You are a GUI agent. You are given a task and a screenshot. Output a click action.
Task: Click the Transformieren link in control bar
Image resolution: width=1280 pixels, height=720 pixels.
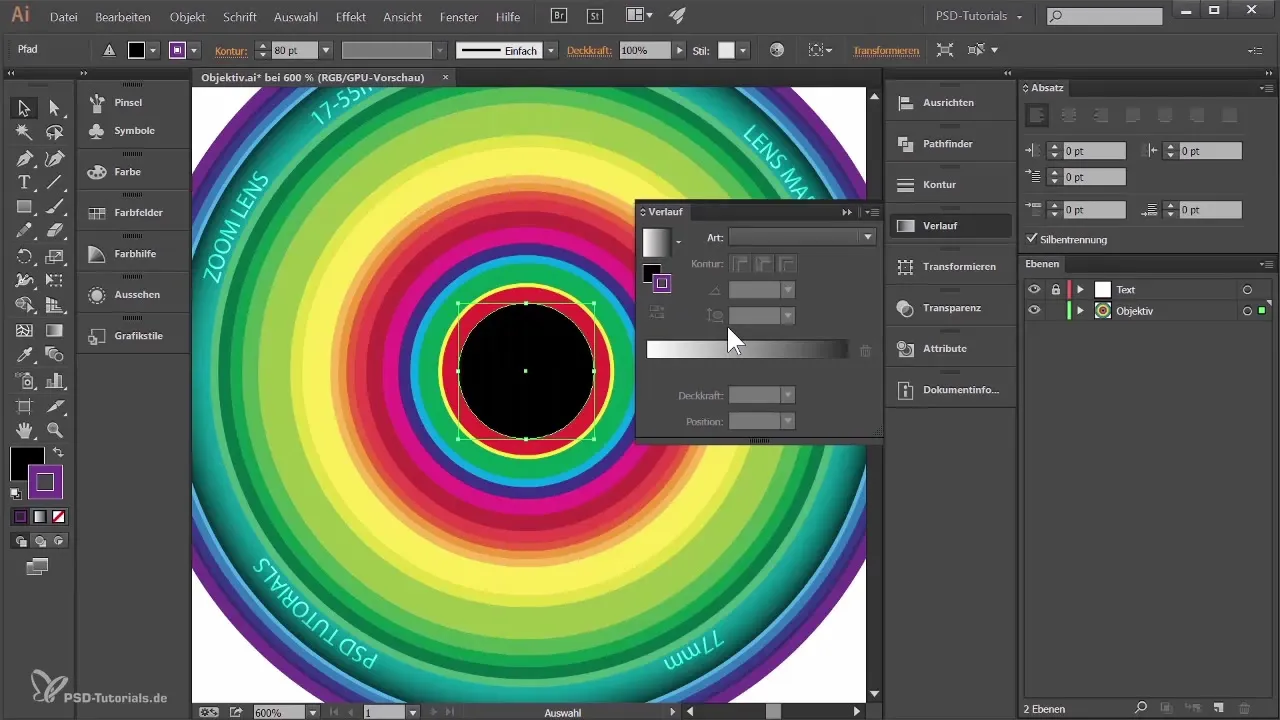click(x=886, y=50)
